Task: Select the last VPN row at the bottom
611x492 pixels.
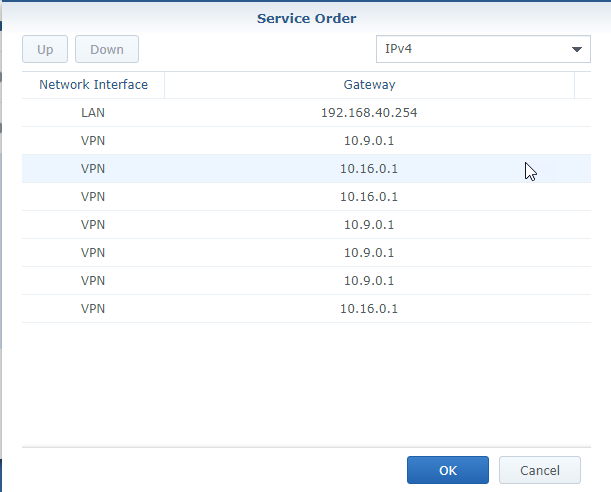Action: 93,309
